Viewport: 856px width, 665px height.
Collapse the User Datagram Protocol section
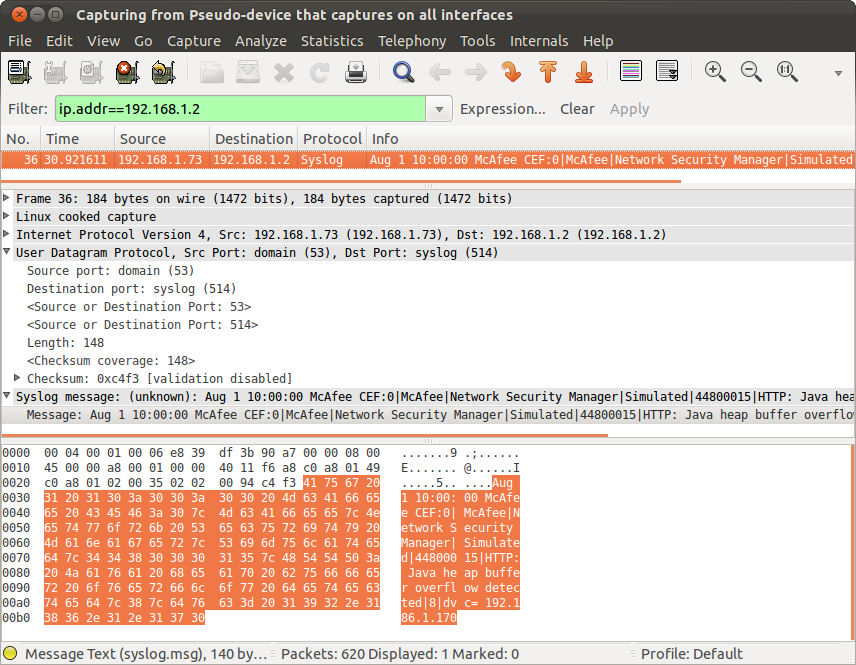coord(11,252)
